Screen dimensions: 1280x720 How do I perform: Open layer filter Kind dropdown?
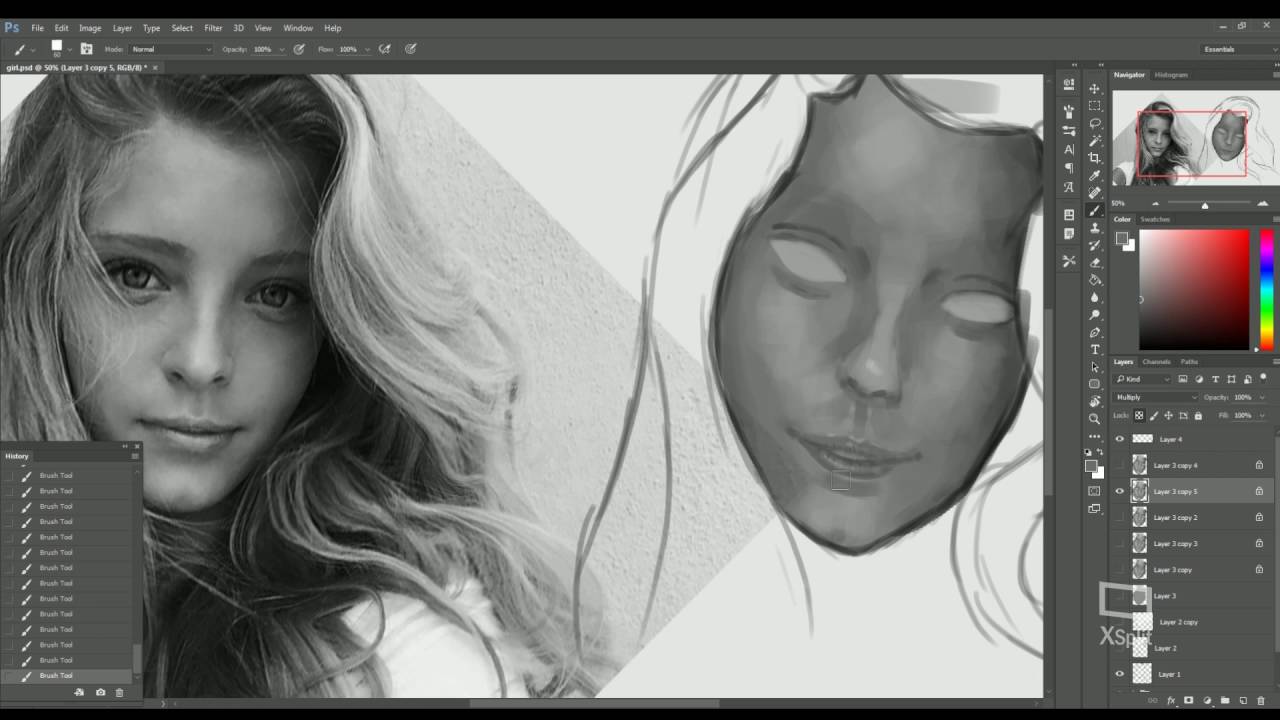tap(1143, 379)
